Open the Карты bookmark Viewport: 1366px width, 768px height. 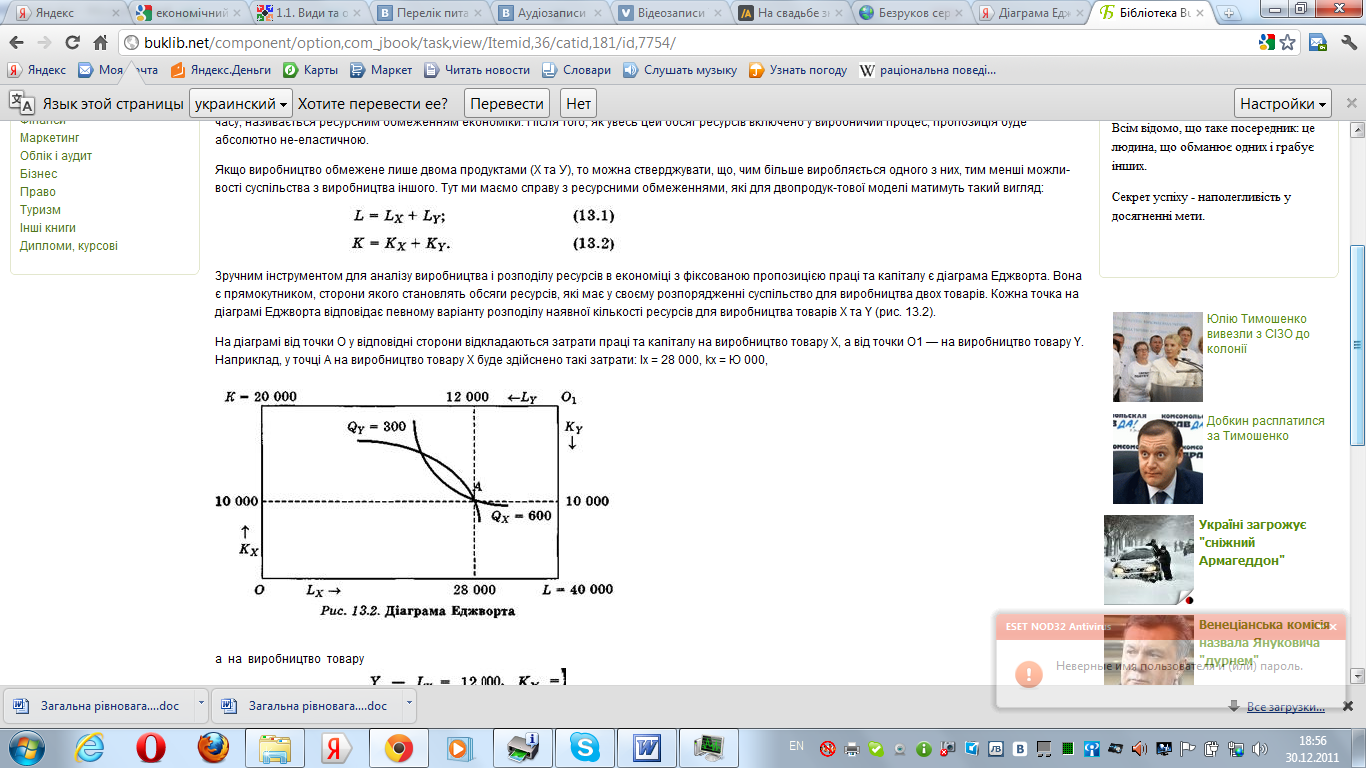tap(310, 70)
